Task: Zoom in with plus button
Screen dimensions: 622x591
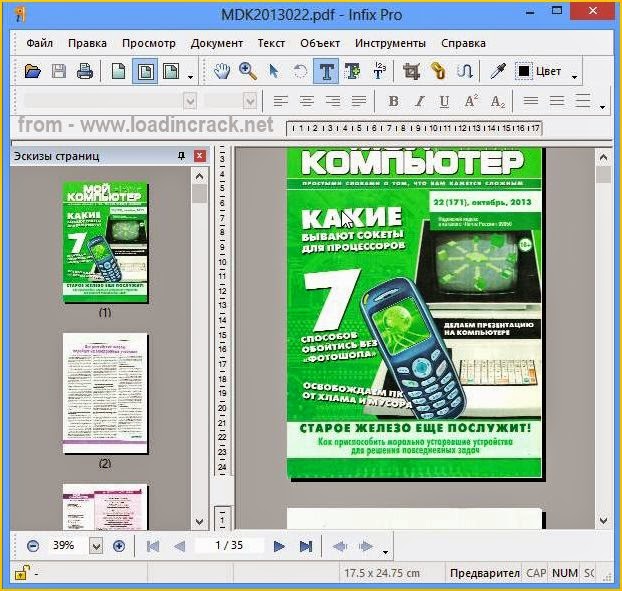Action: point(119,546)
